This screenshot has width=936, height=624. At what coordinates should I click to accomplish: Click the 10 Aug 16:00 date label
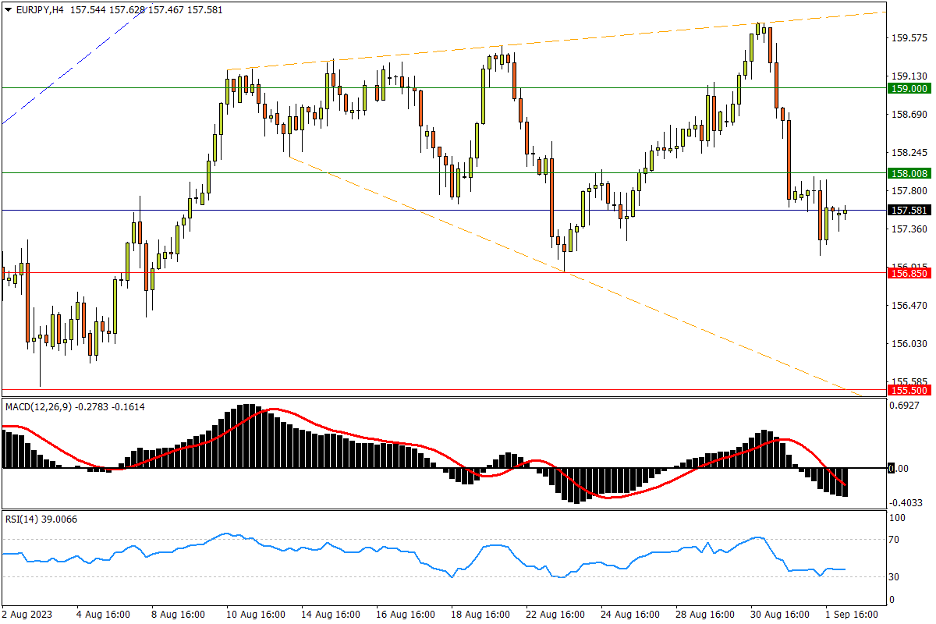point(257,614)
